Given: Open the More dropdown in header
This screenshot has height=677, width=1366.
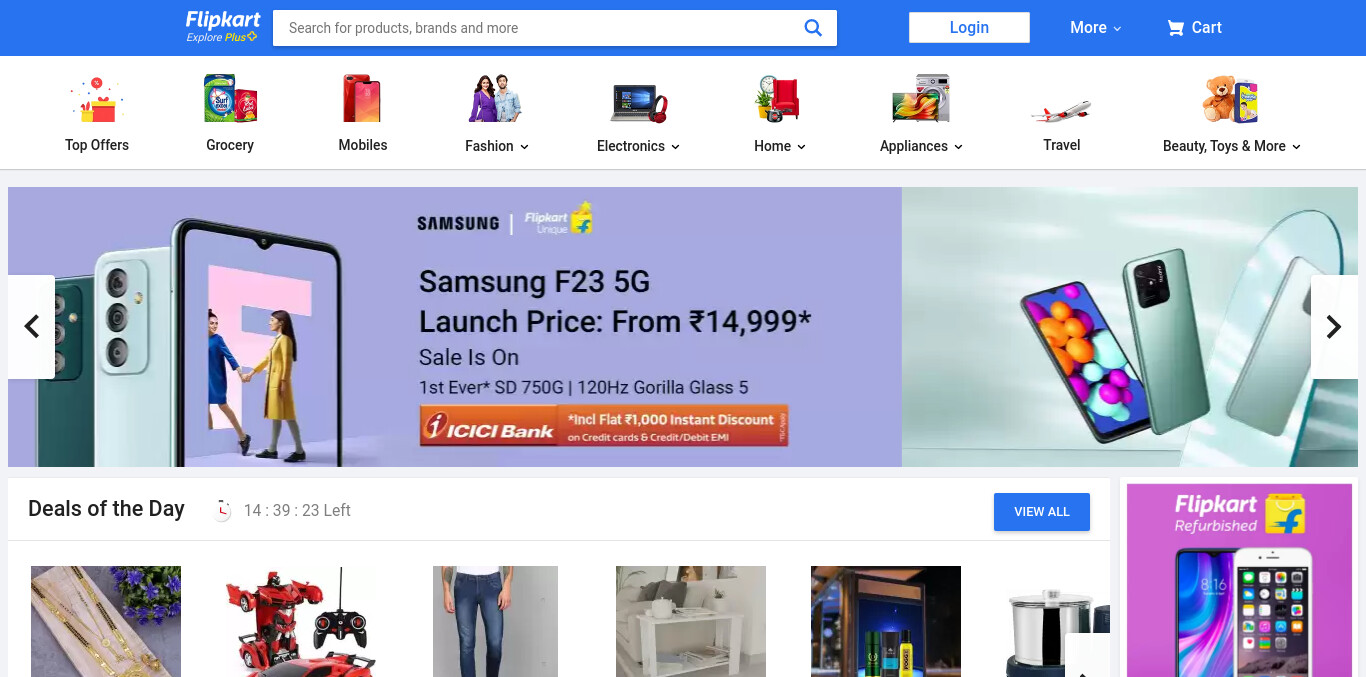Looking at the screenshot, I should (1095, 28).
